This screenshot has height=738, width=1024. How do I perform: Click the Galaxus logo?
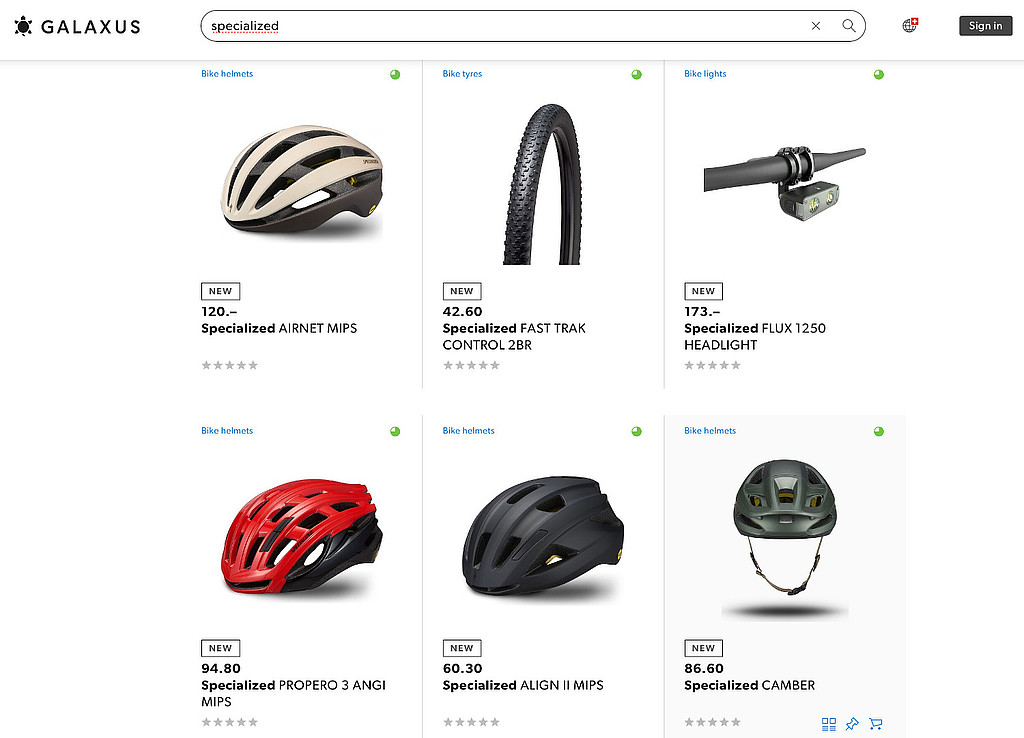pyautogui.click(x=77, y=26)
